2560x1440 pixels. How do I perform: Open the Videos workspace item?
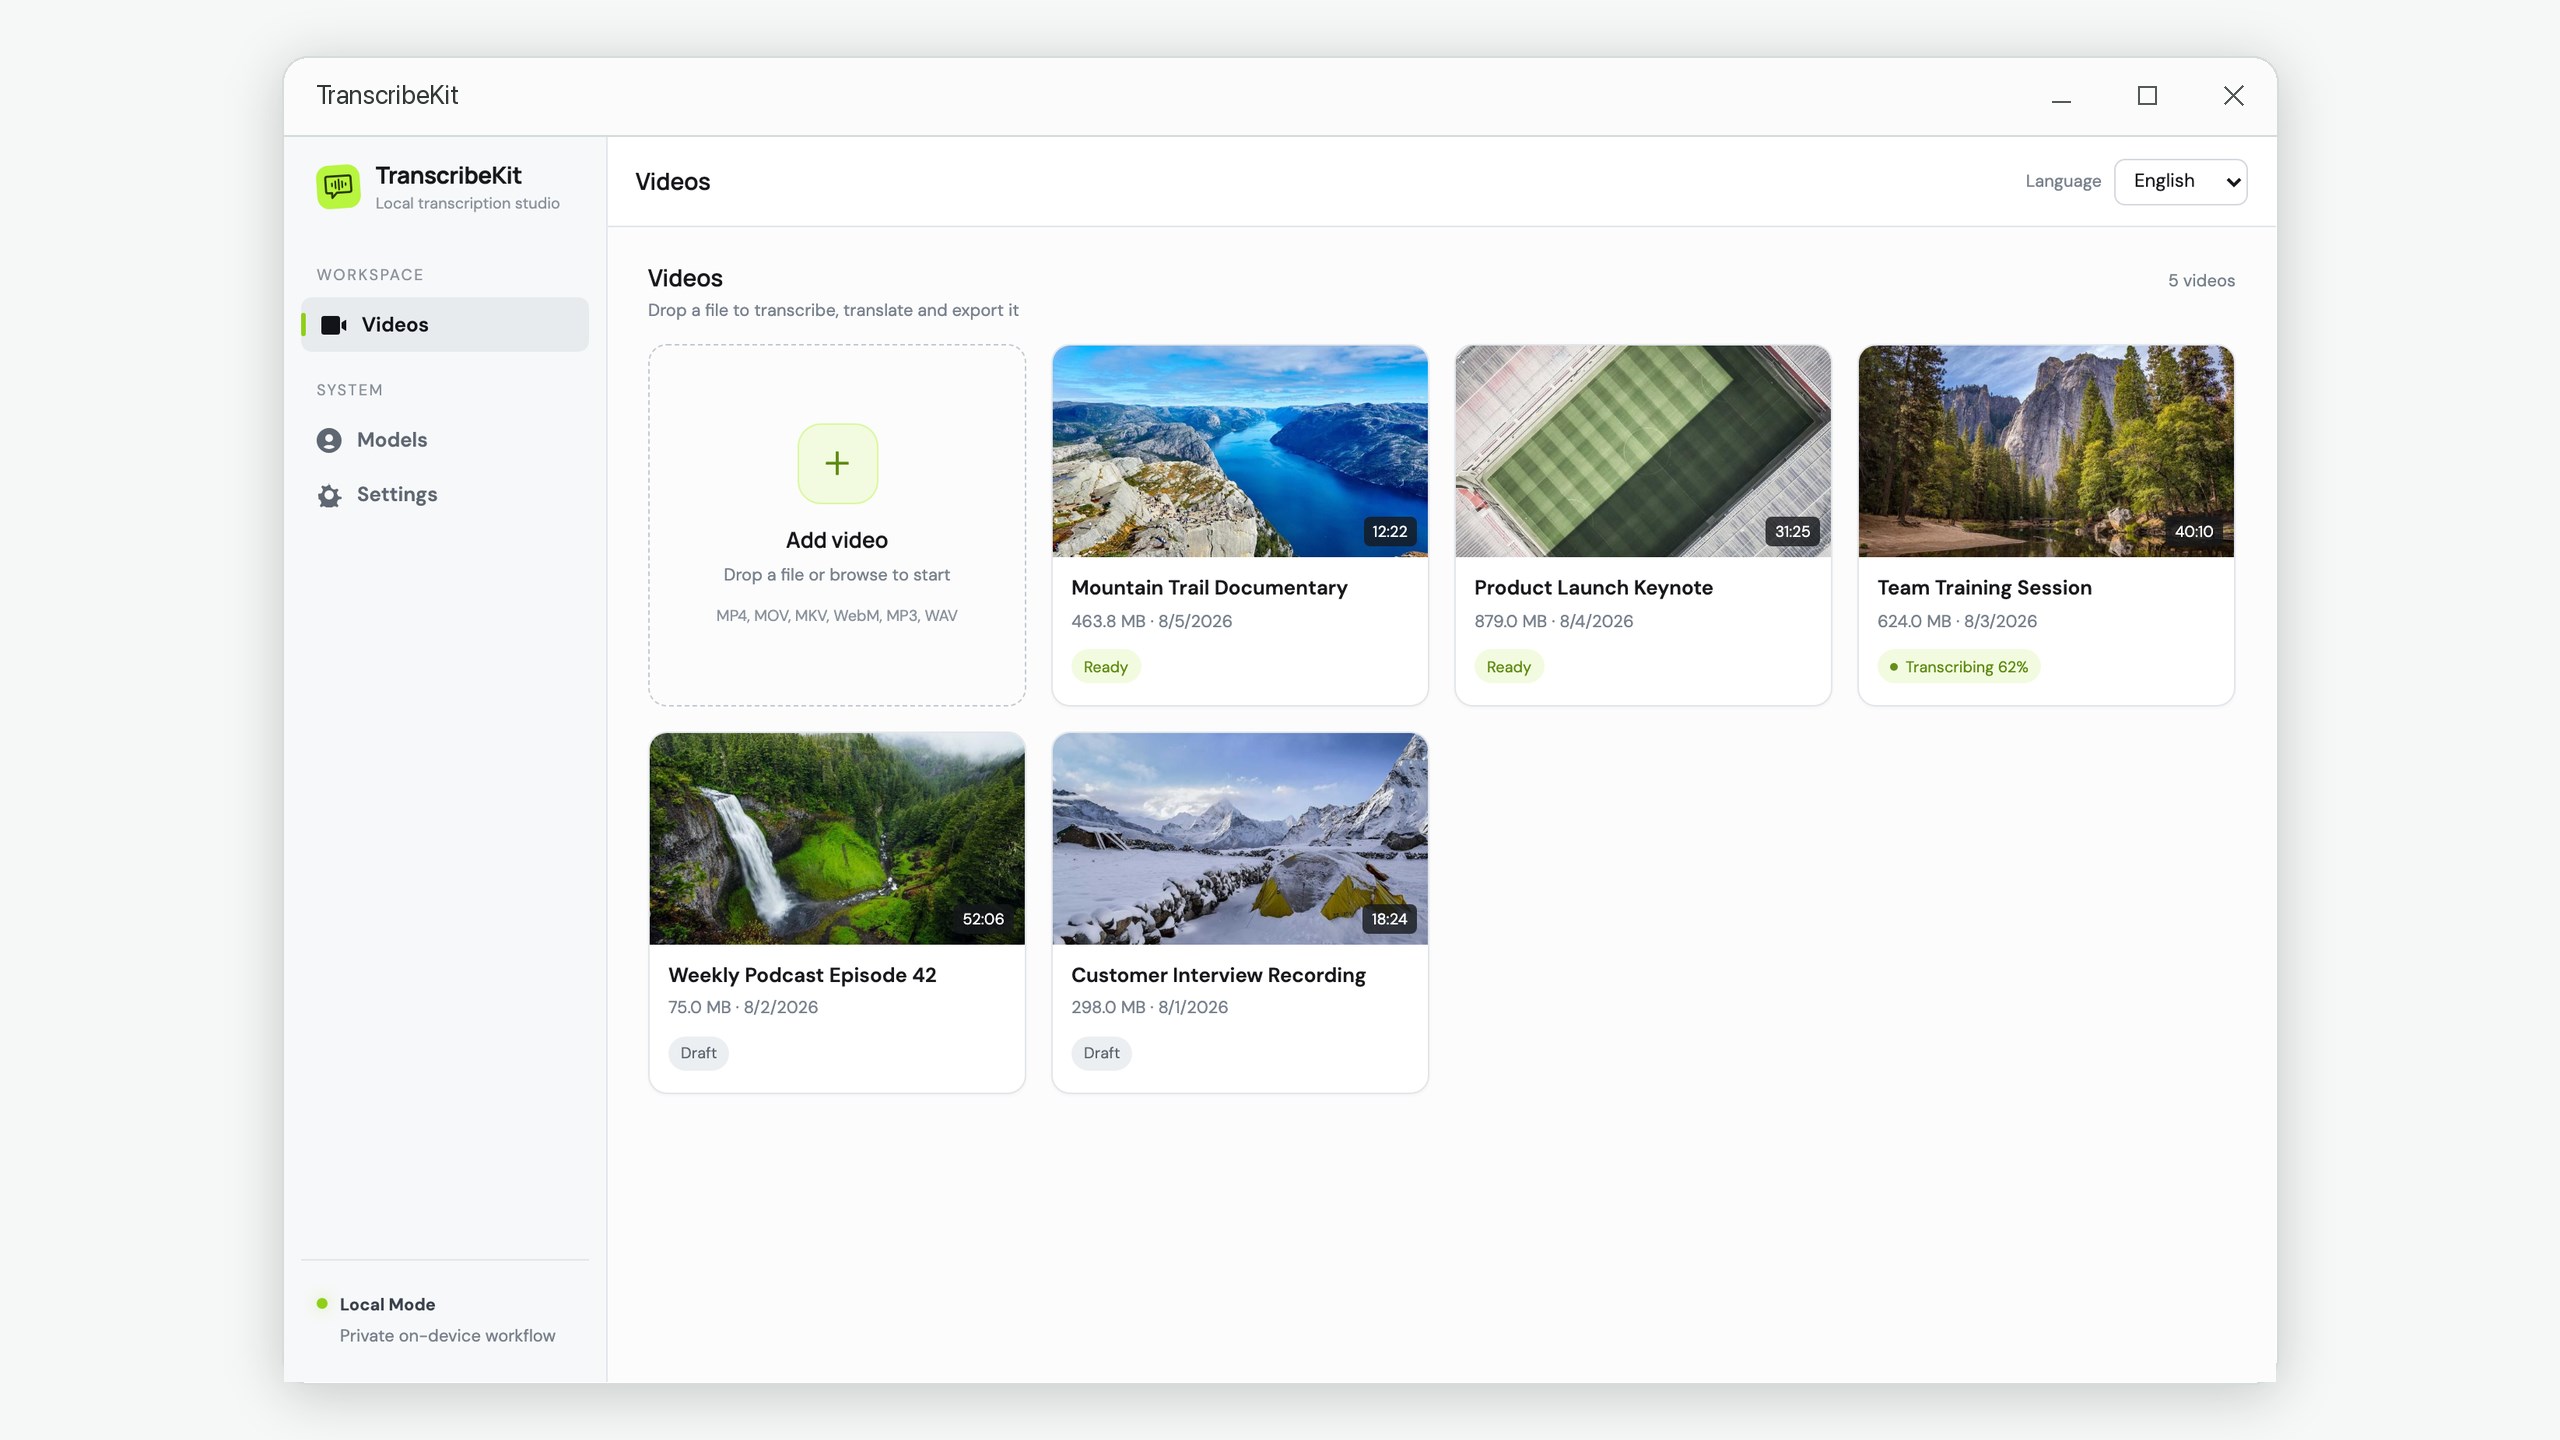[445, 324]
